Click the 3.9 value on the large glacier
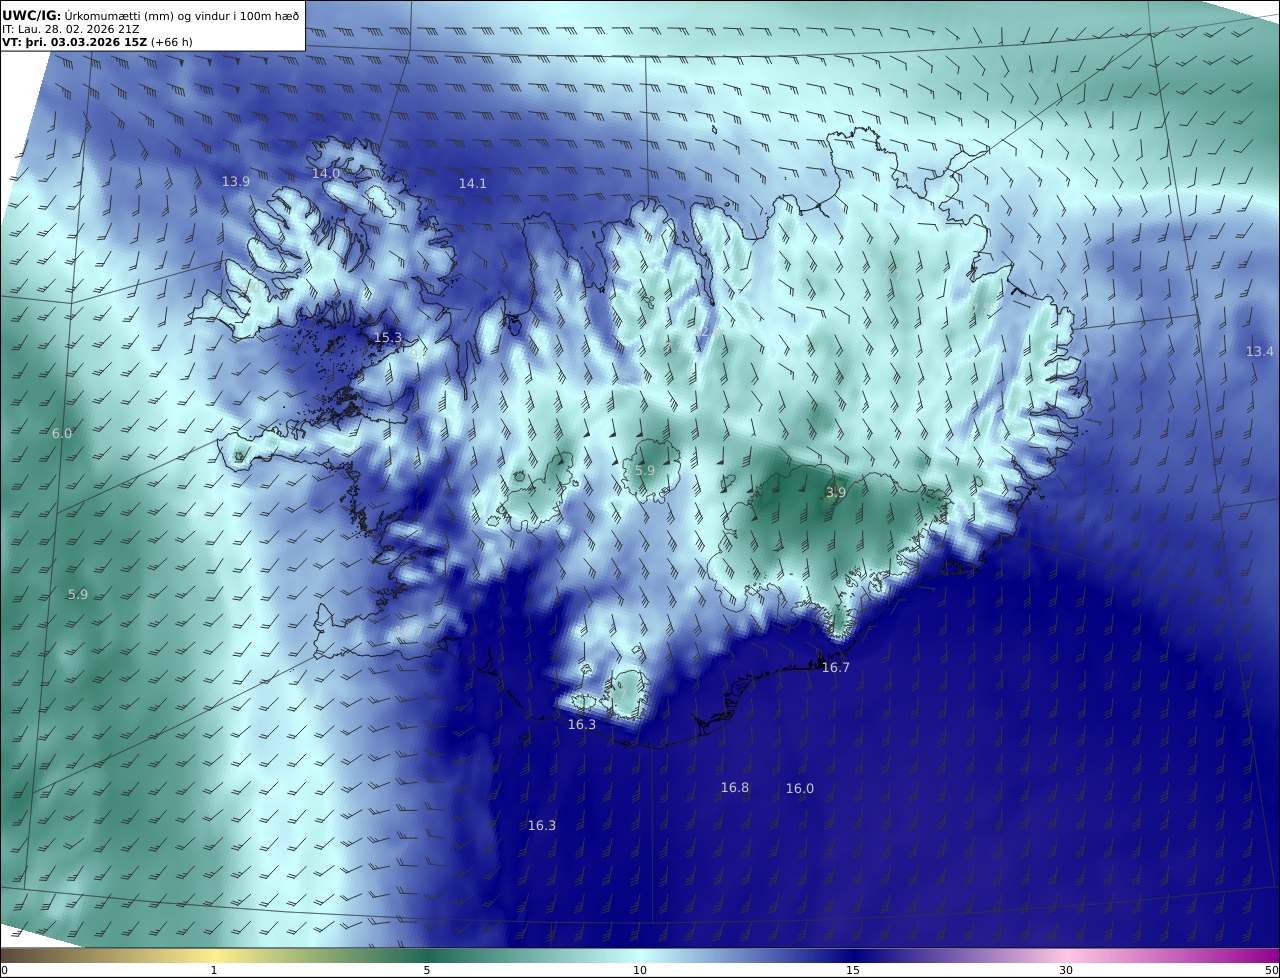The image size is (1280, 978). coord(836,492)
